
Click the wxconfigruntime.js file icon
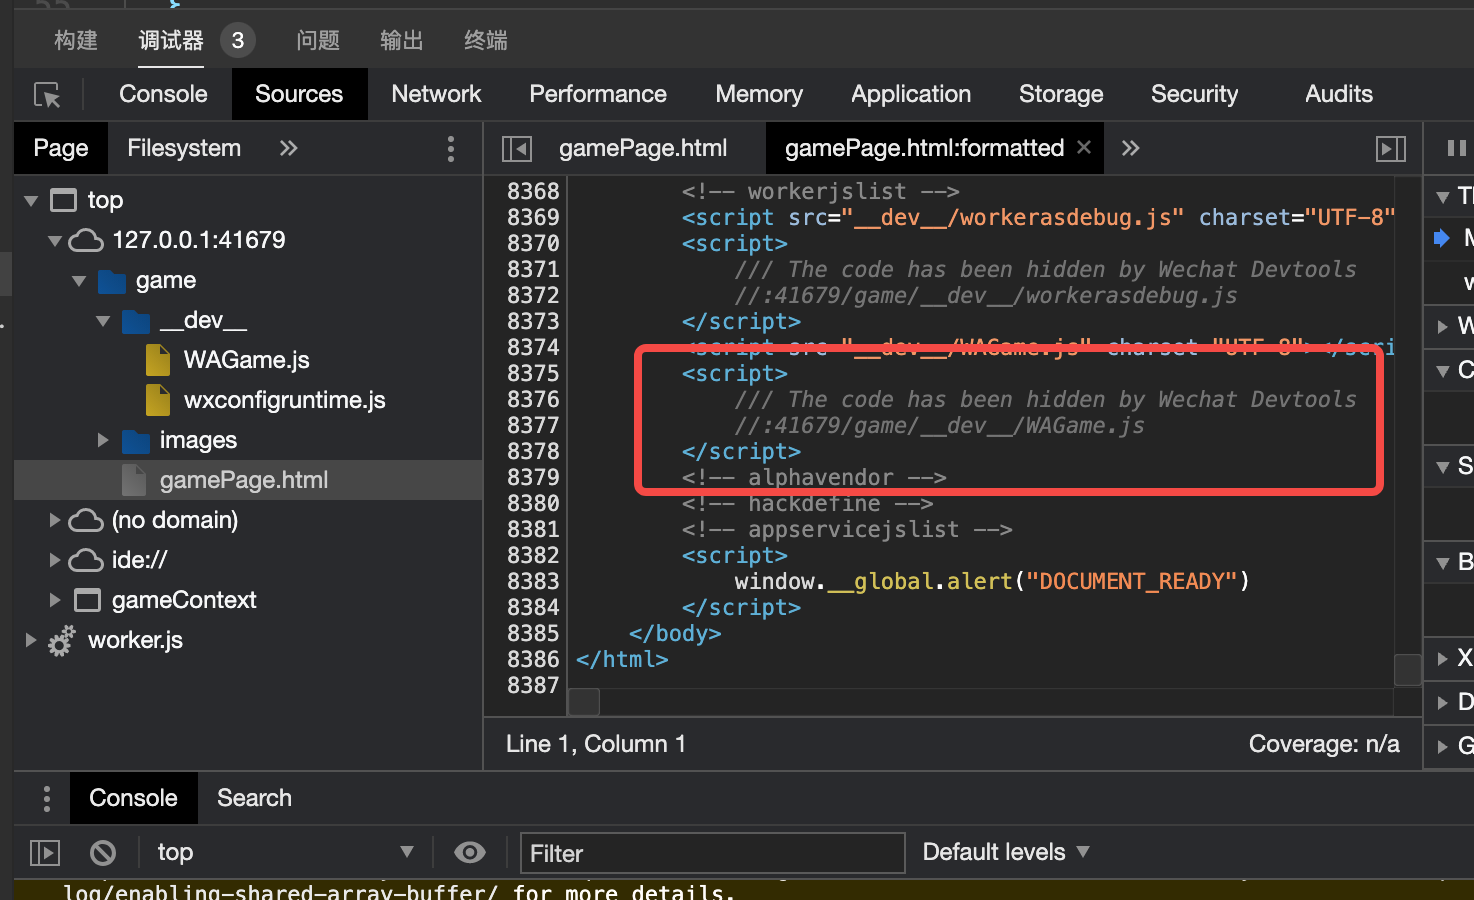(x=158, y=400)
